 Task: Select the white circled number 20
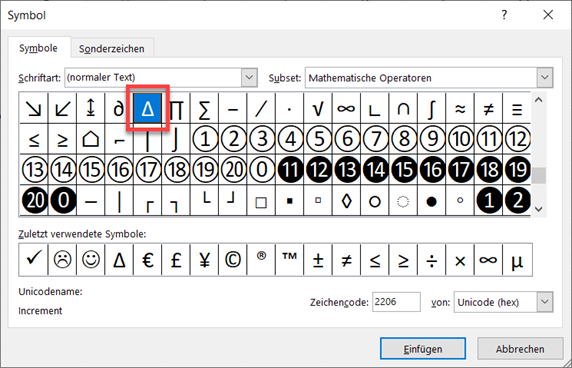pos(233,170)
